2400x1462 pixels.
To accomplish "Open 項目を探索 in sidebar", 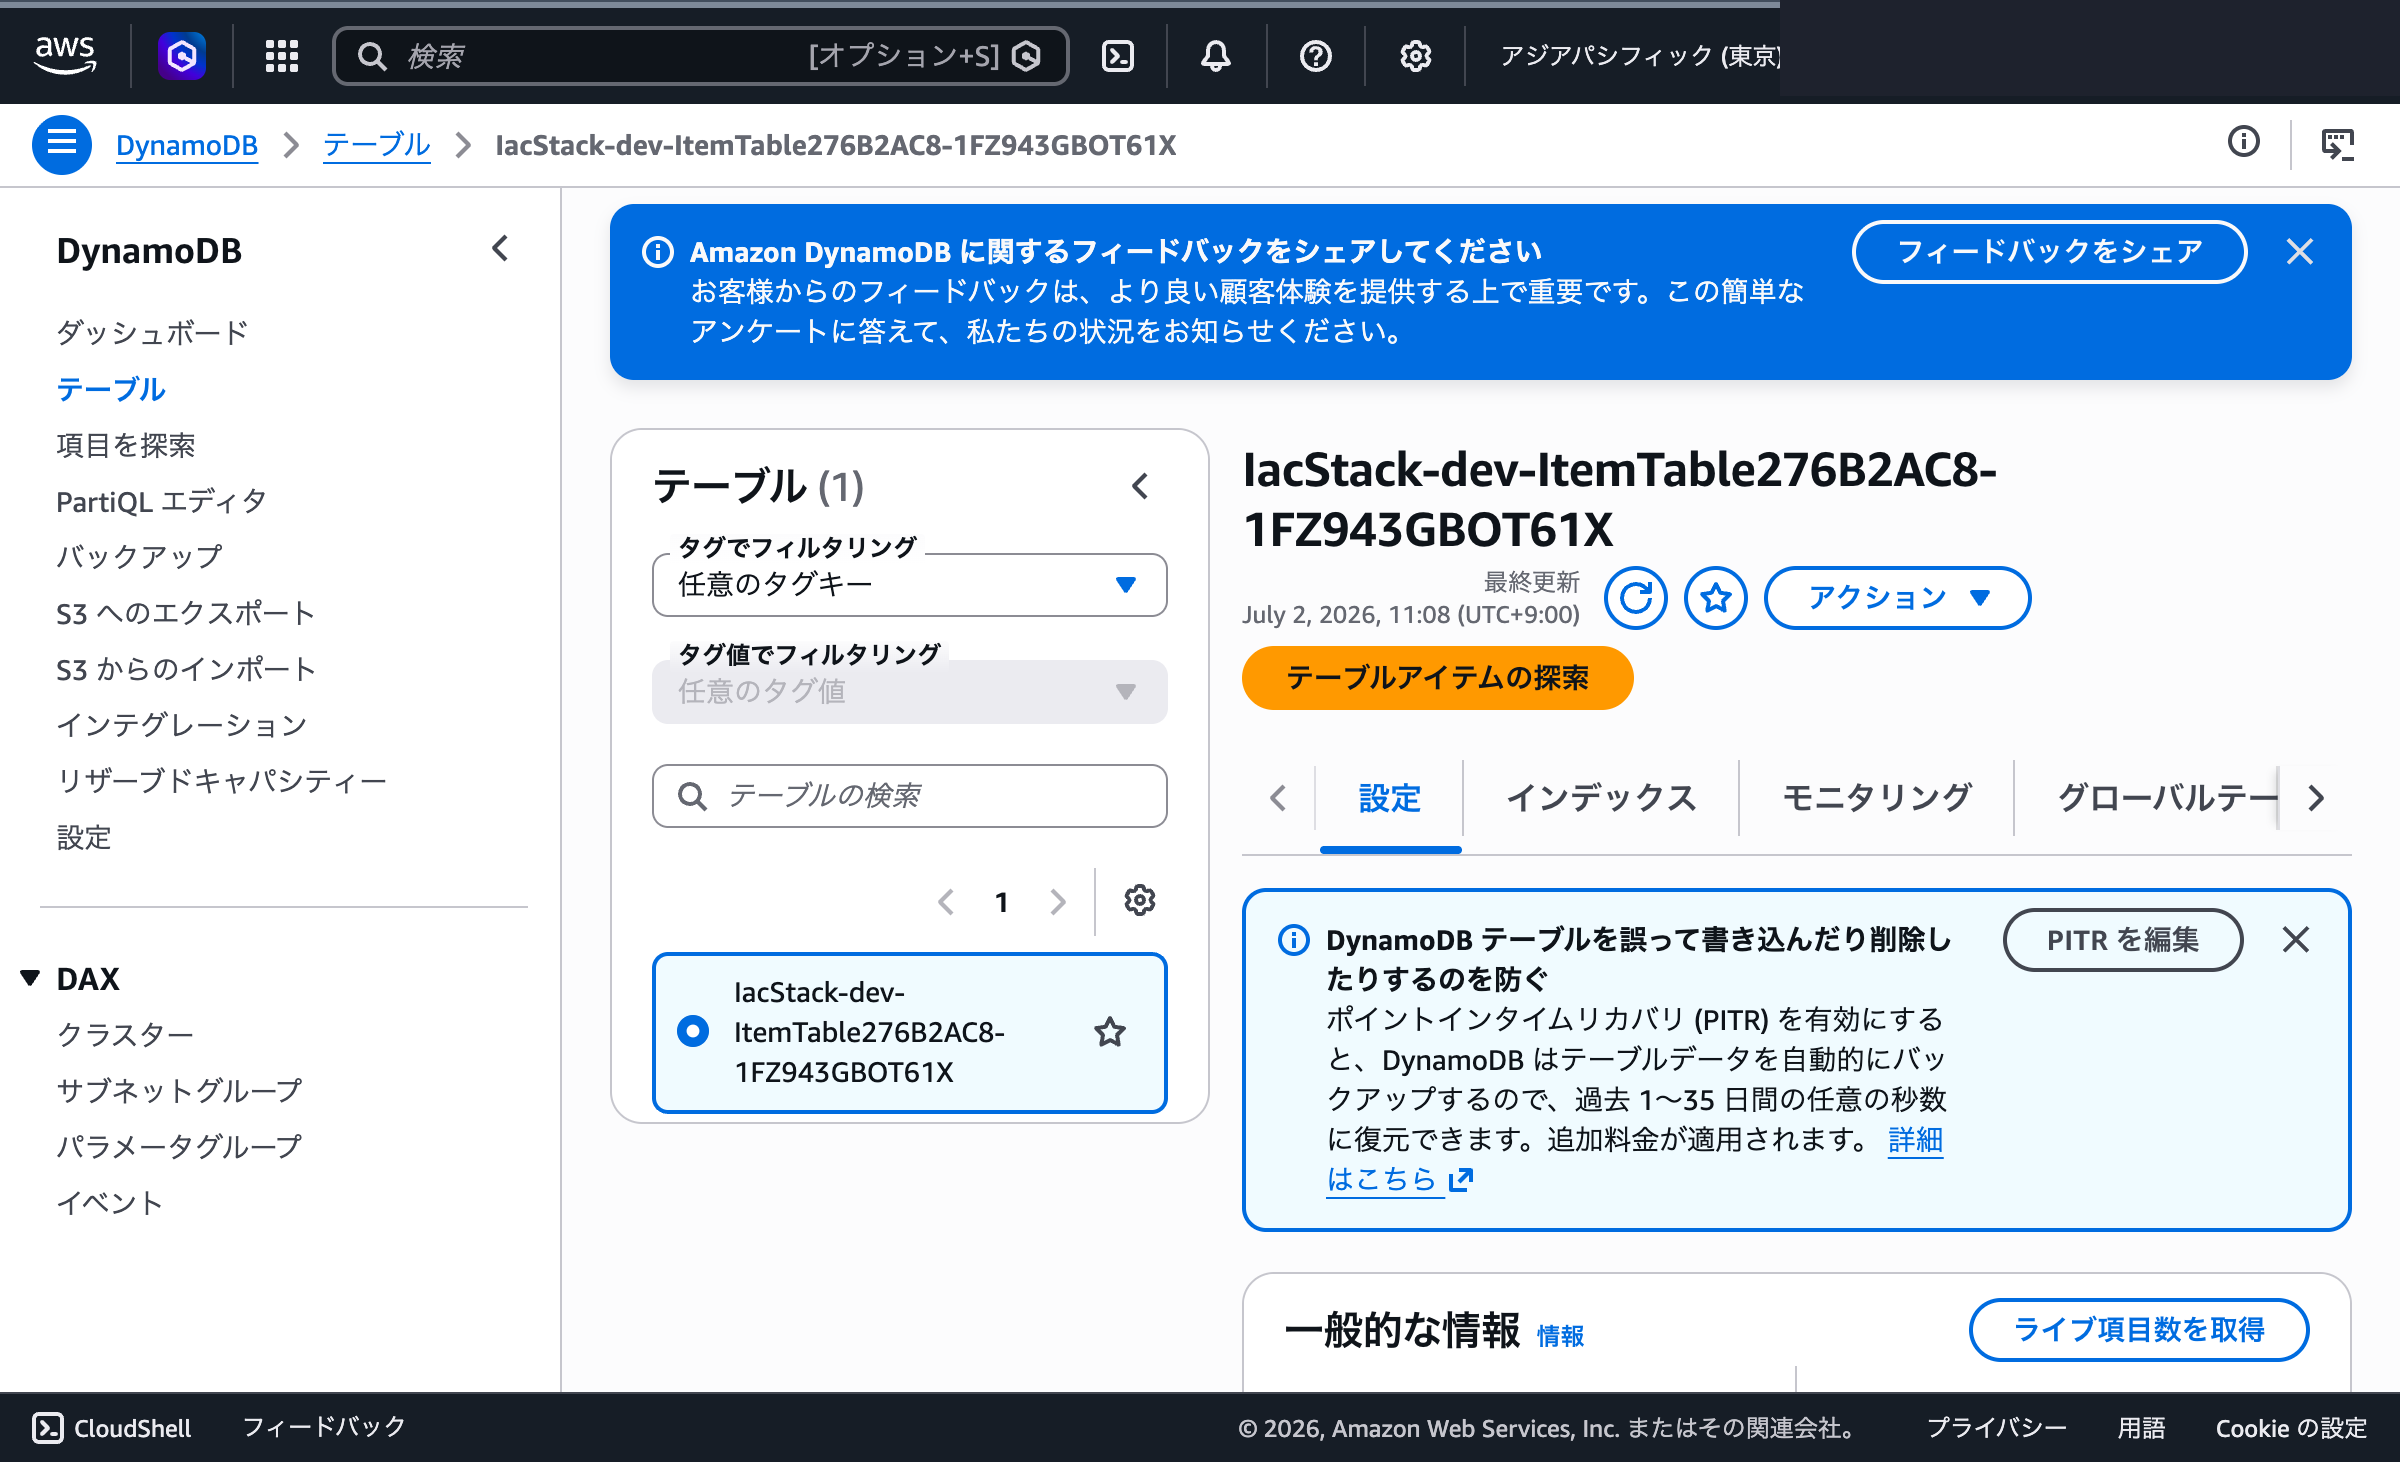I will pos(126,445).
